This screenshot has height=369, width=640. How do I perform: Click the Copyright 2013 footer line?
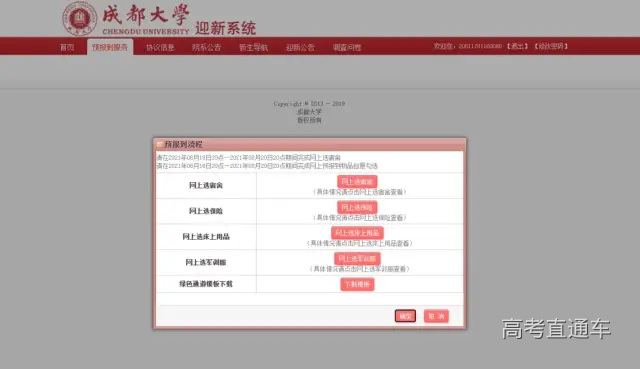tap(309, 104)
